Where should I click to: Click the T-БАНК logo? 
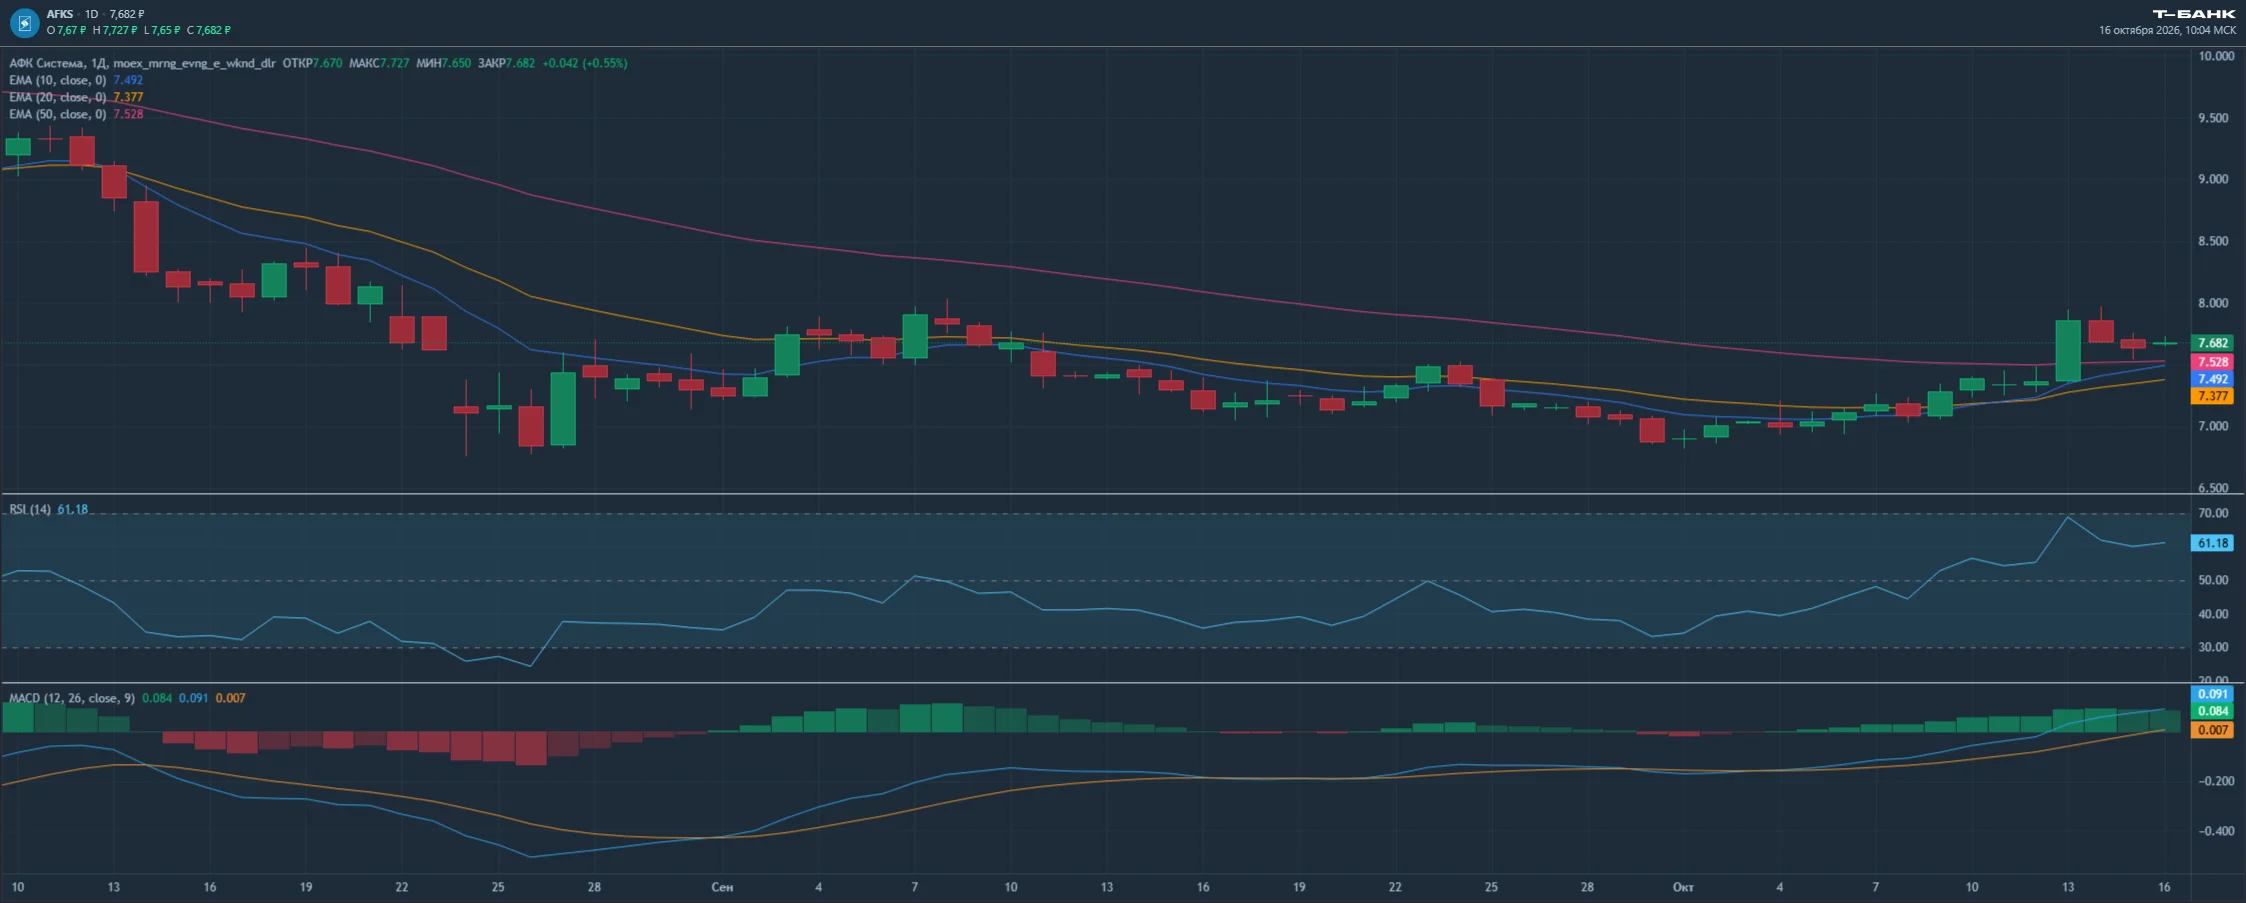click(x=2193, y=14)
